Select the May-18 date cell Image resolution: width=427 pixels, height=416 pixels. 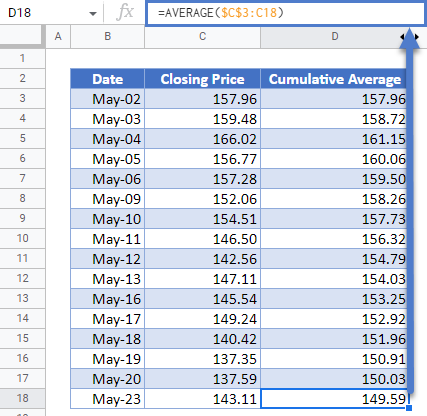tap(107, 339)
